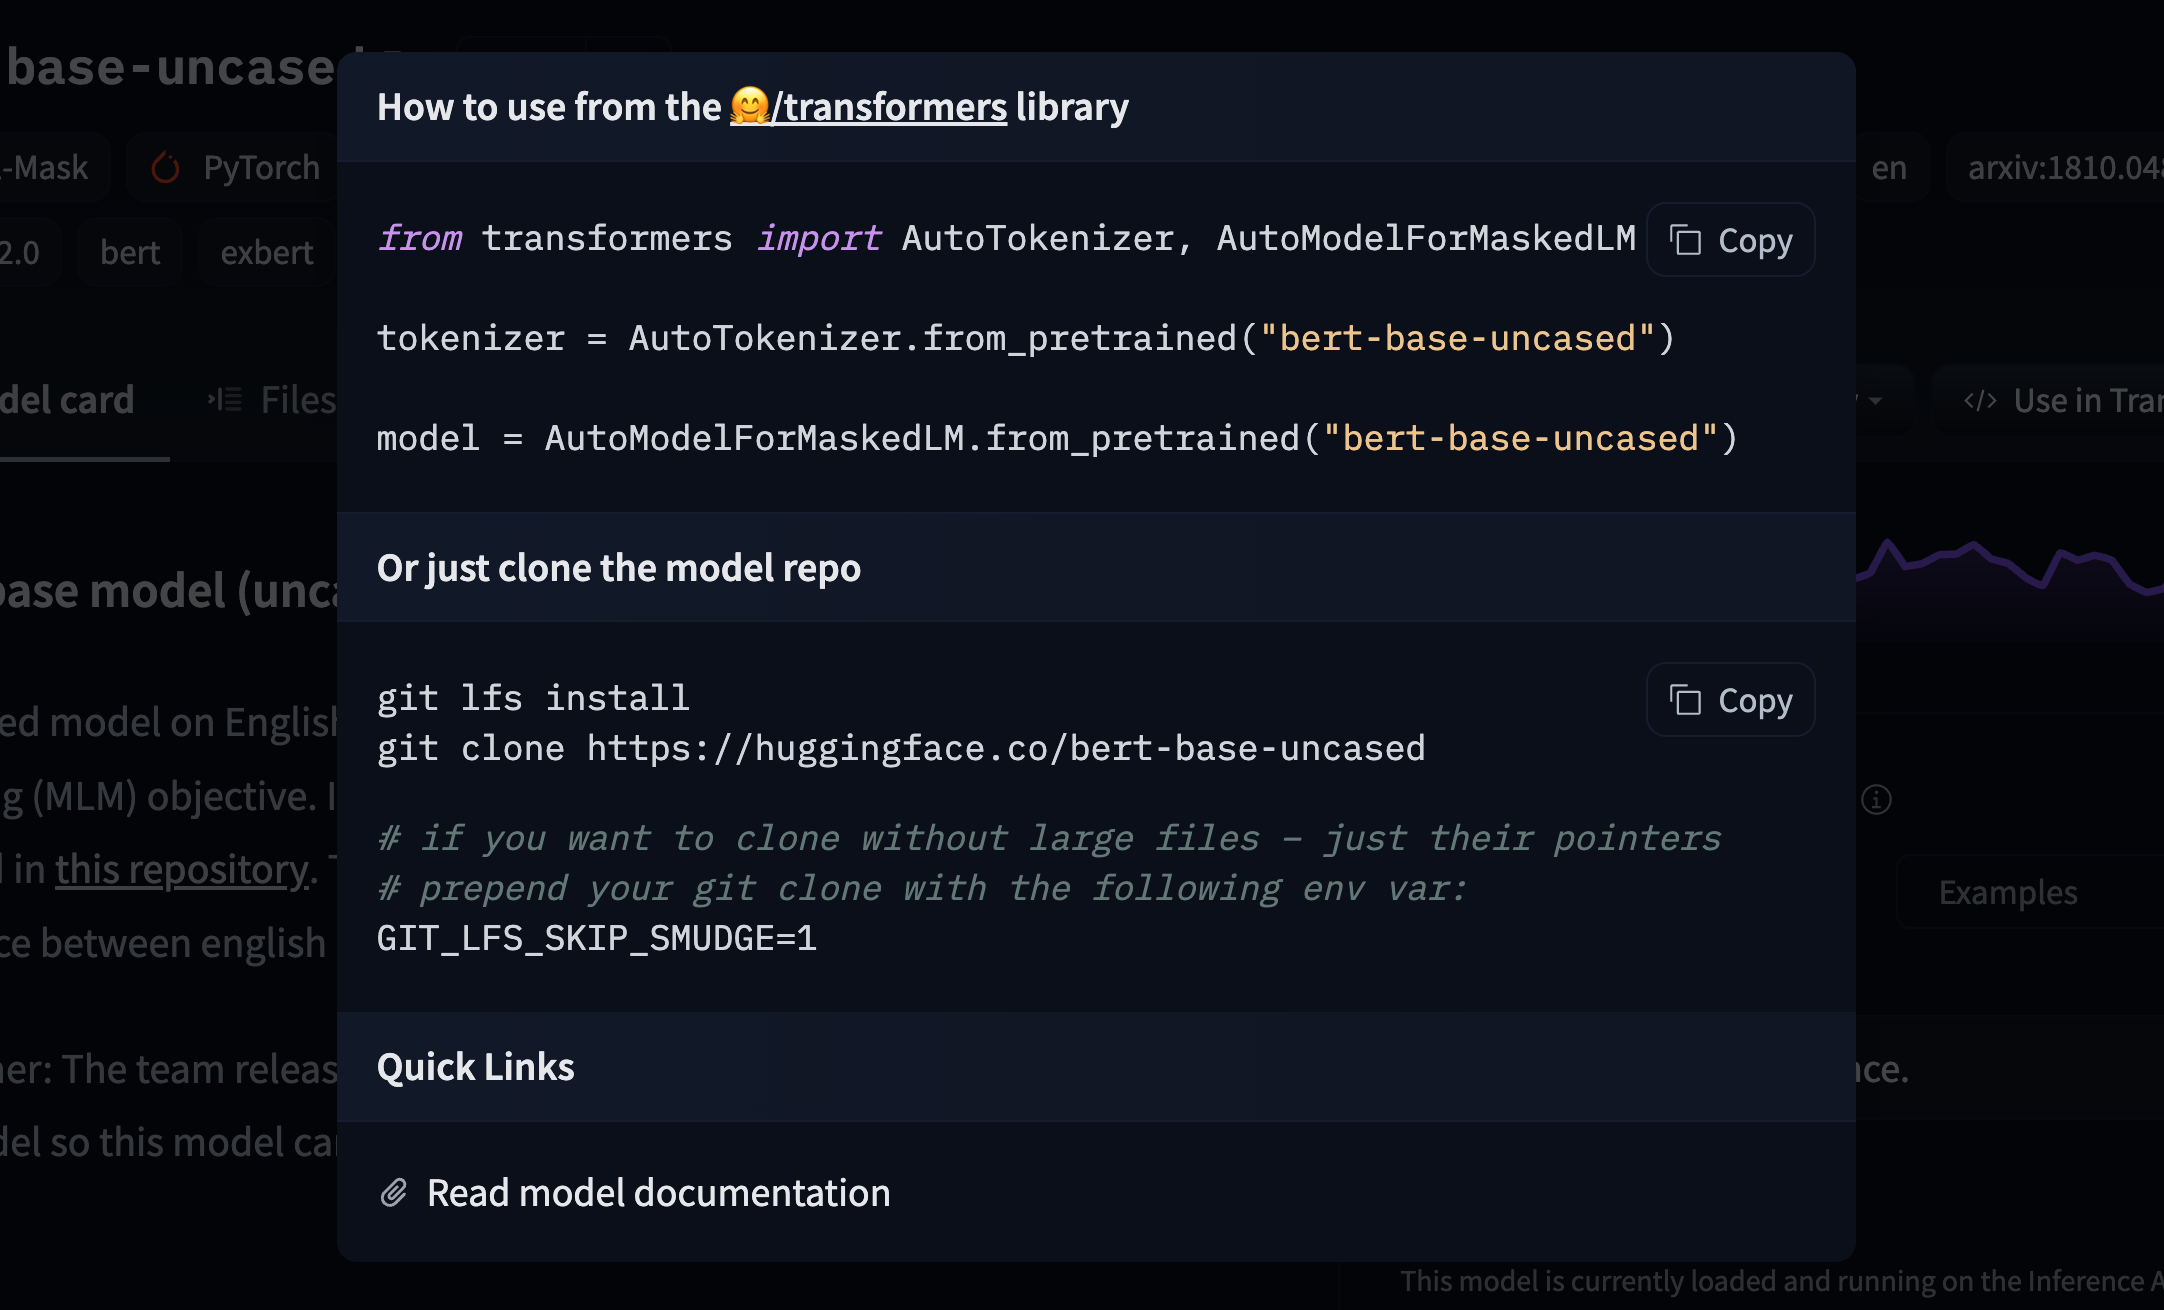Screen dimensions: 2164x1310
Task: Select the bert tag
Action: point(129,252)
